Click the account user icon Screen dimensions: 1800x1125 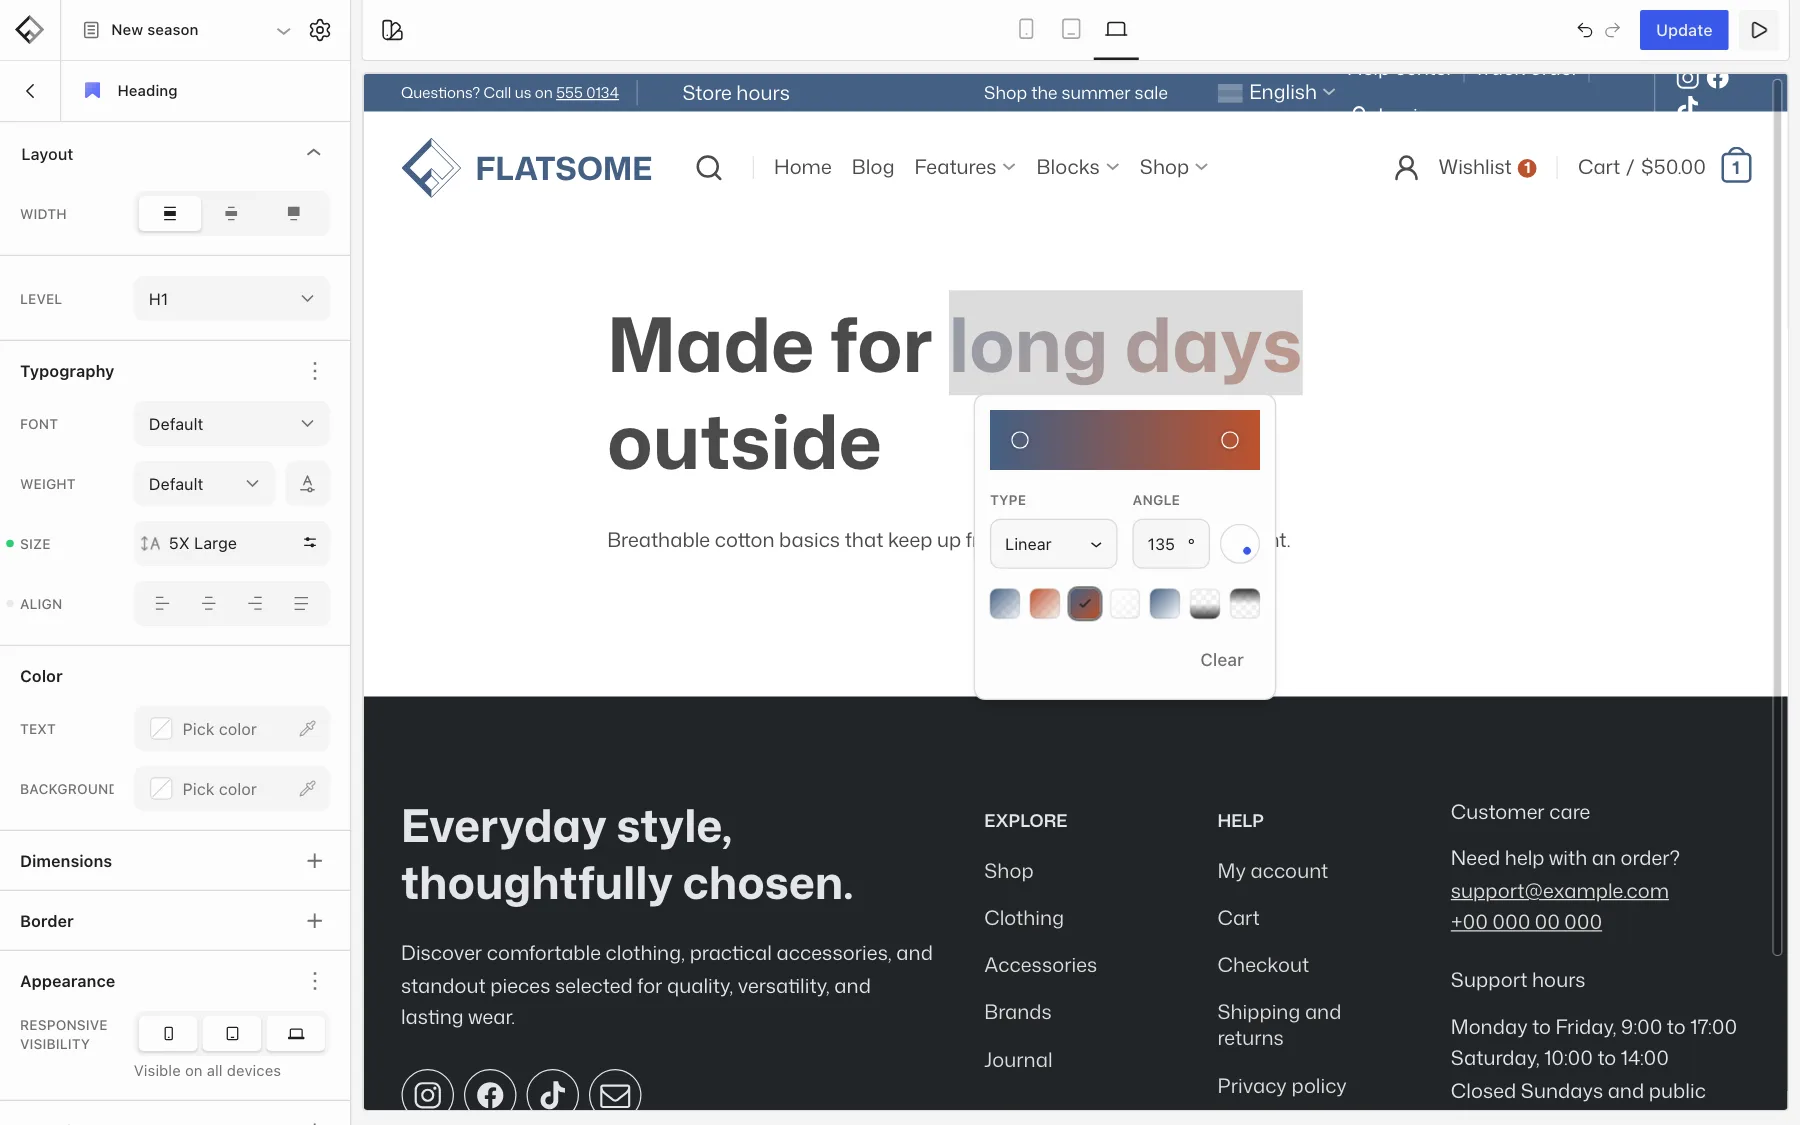coord(1406,167)
